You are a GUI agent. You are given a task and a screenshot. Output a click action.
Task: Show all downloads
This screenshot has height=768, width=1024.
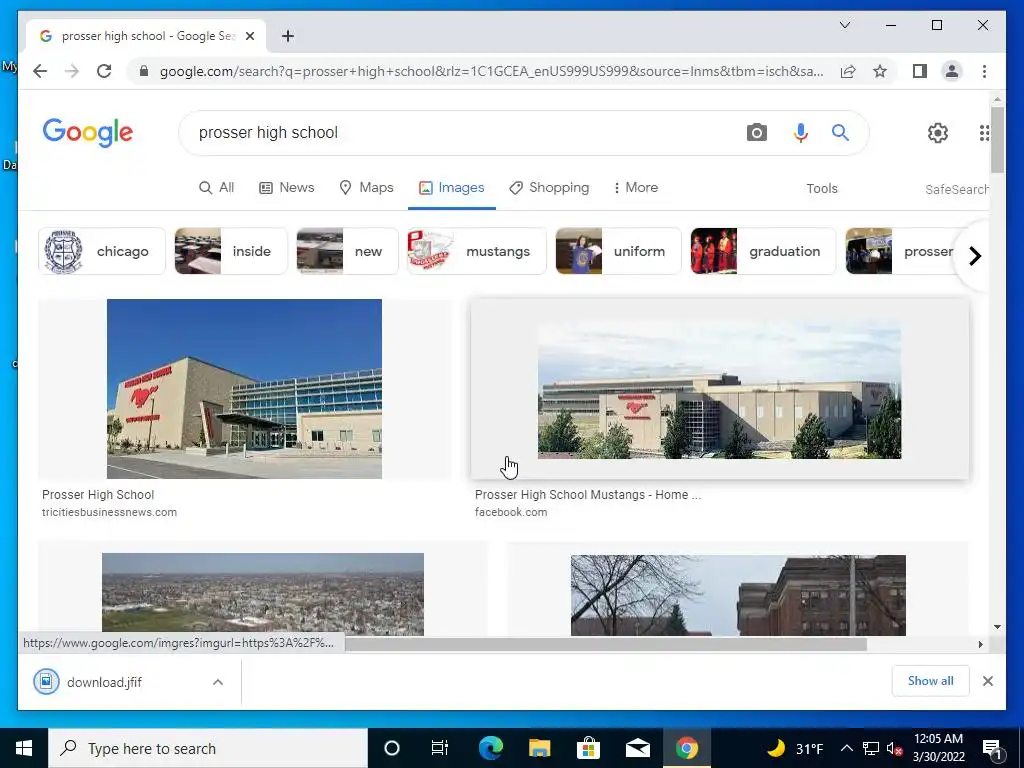click(x=930, y=680)
